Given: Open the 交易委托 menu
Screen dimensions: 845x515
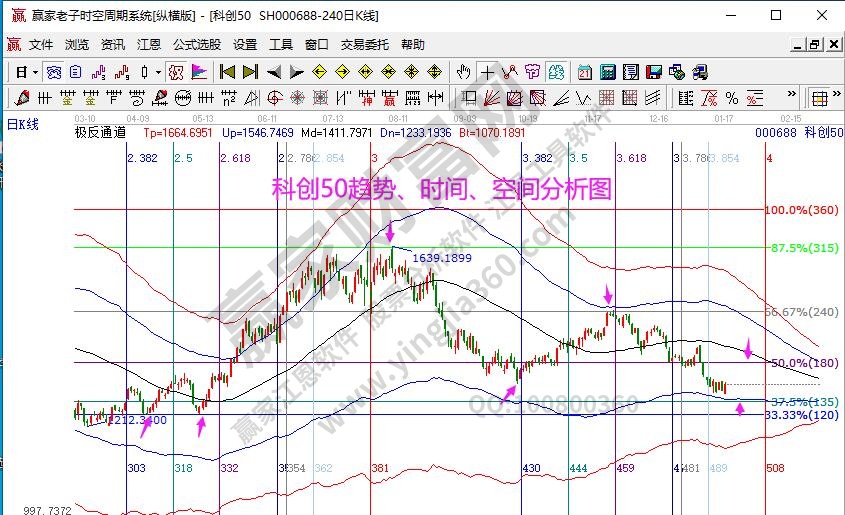Looking at the screenshot, I should tap(364, 45).
